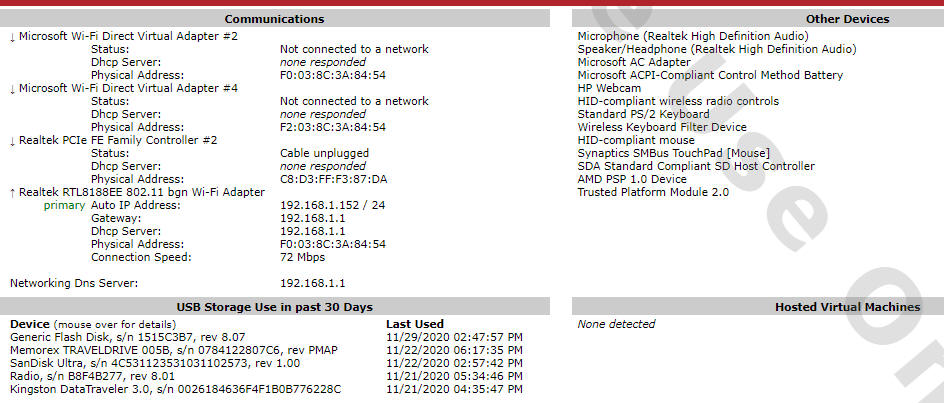Click the Hosted Virtual Machines header

pyautogui.click(x=758, y=307)
